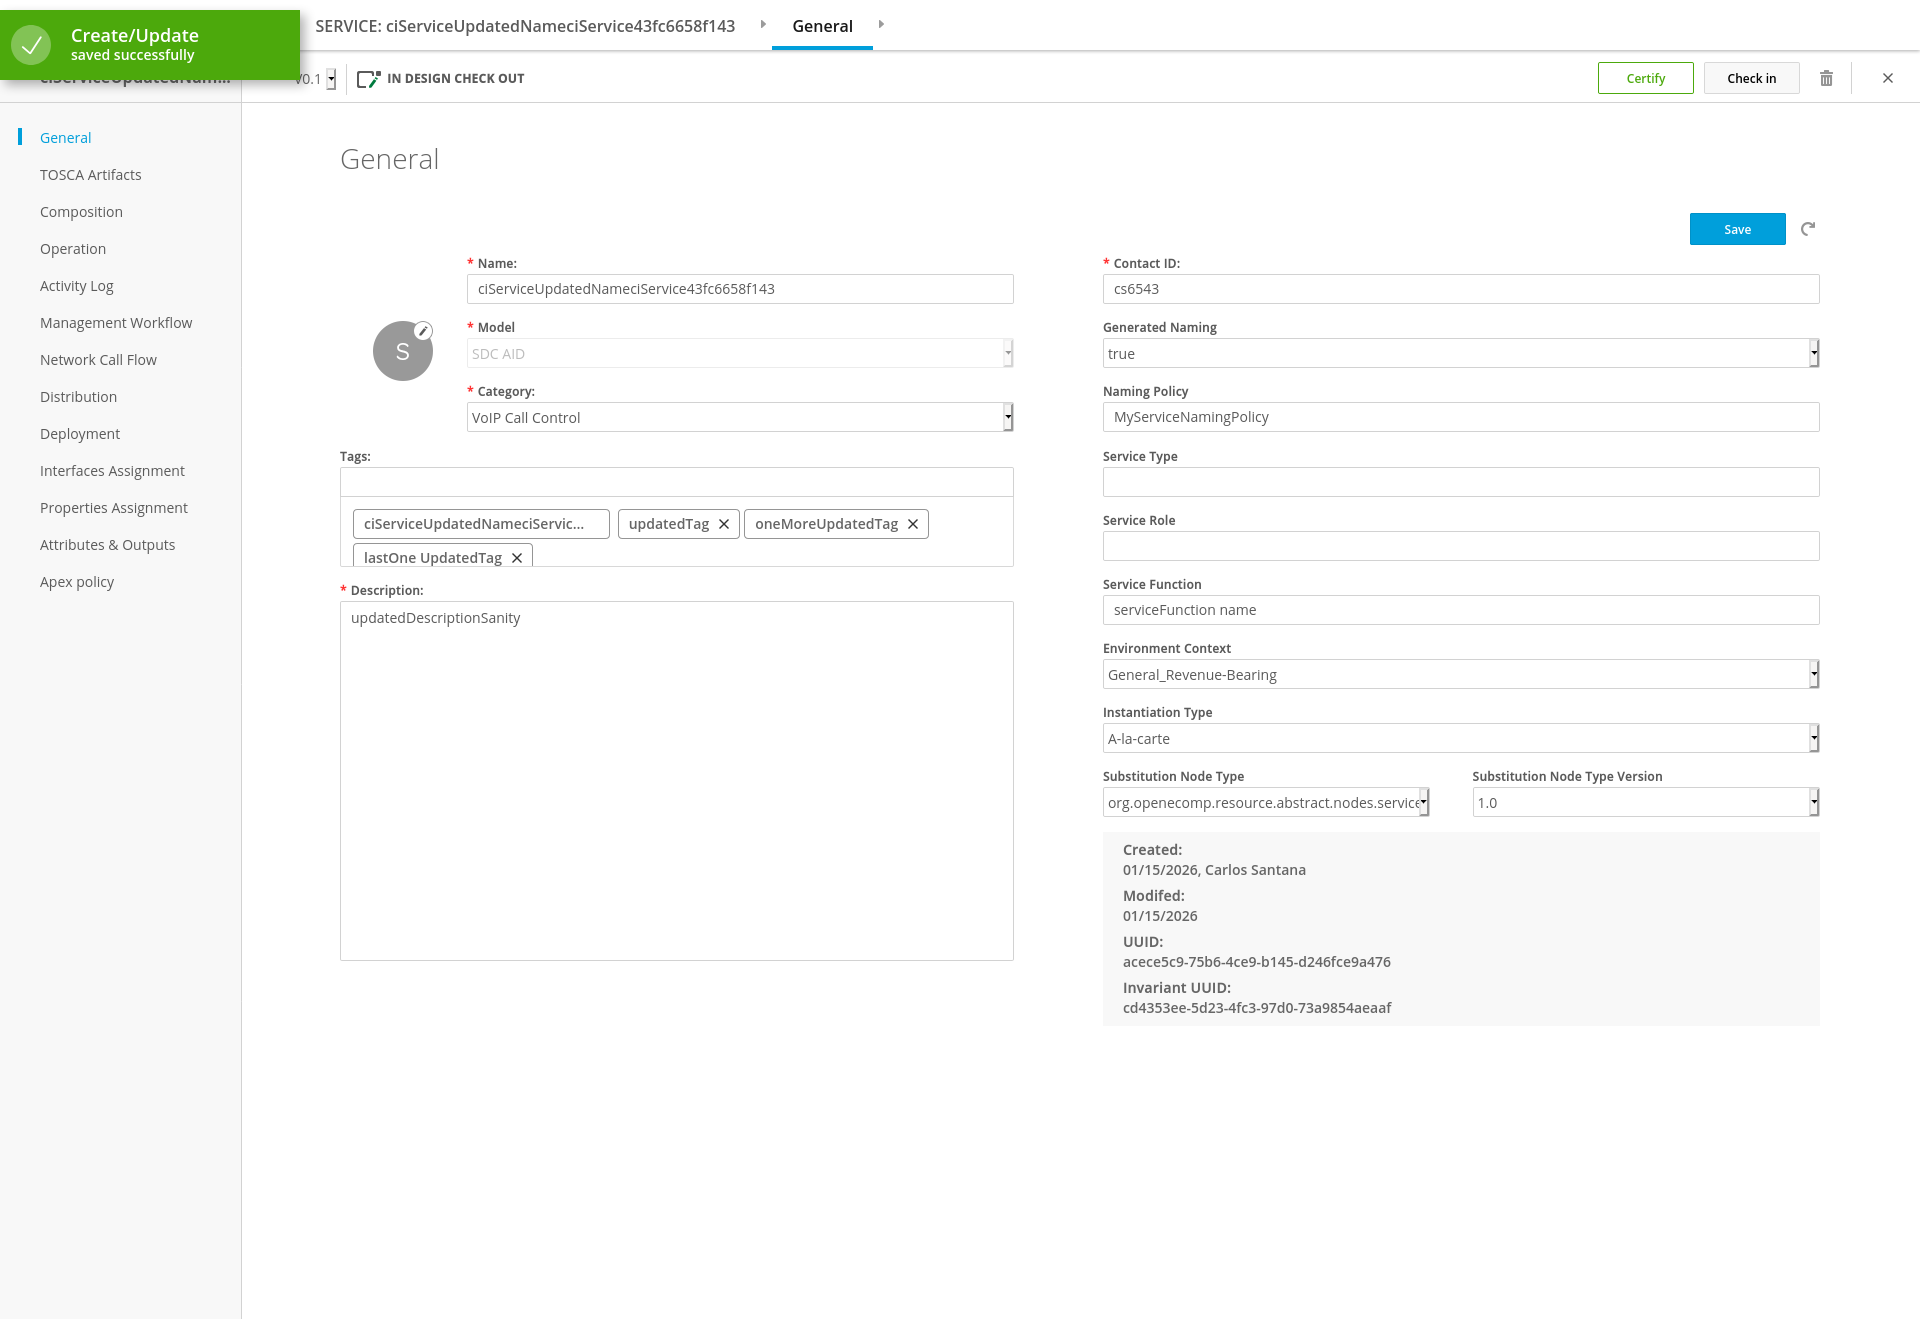Expand the Environment Context dropdown

(1460, 674)
